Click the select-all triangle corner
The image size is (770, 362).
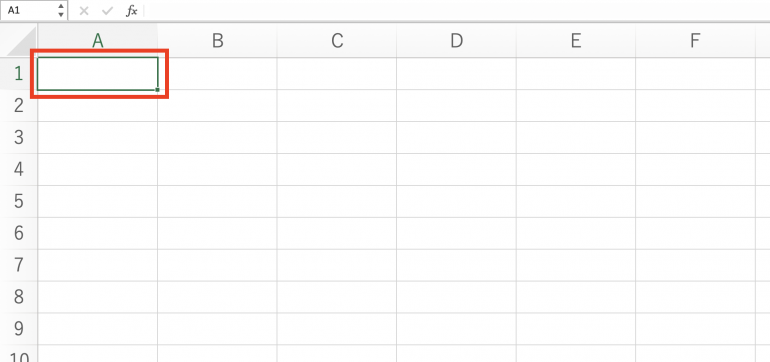pos(19,41)
